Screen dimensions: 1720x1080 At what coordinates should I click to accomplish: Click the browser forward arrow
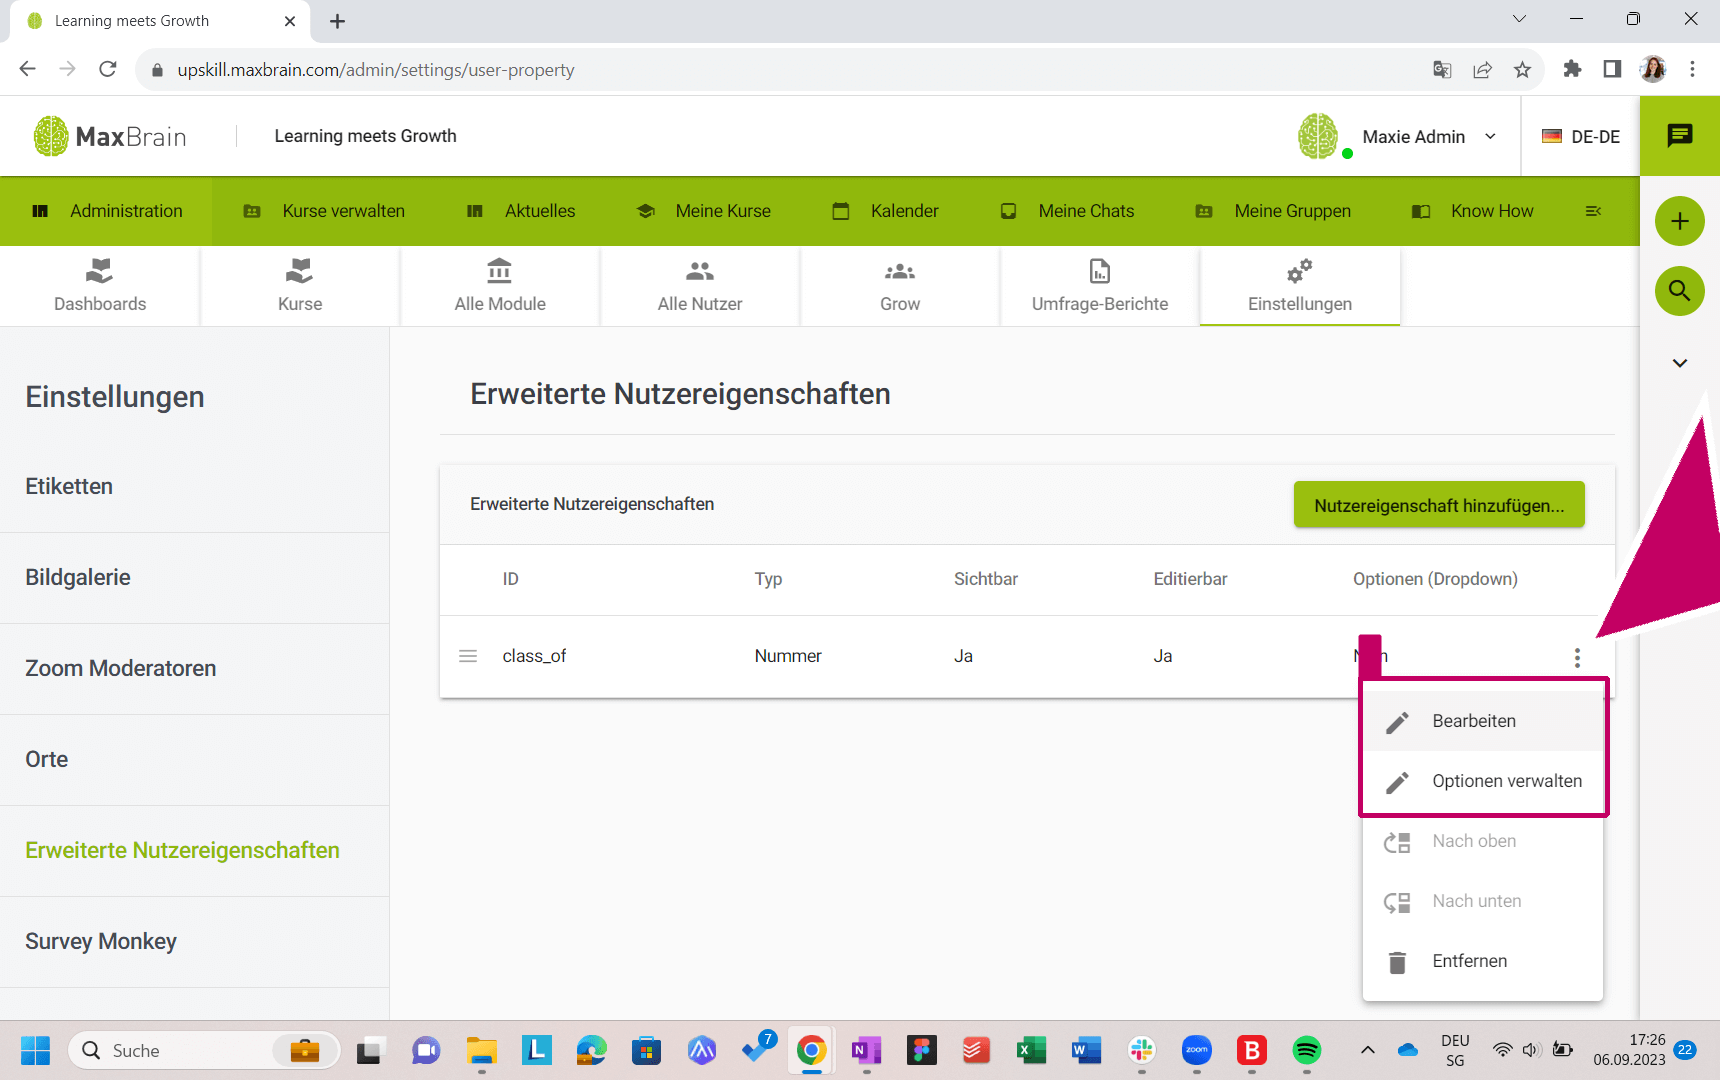coord(68,69)
